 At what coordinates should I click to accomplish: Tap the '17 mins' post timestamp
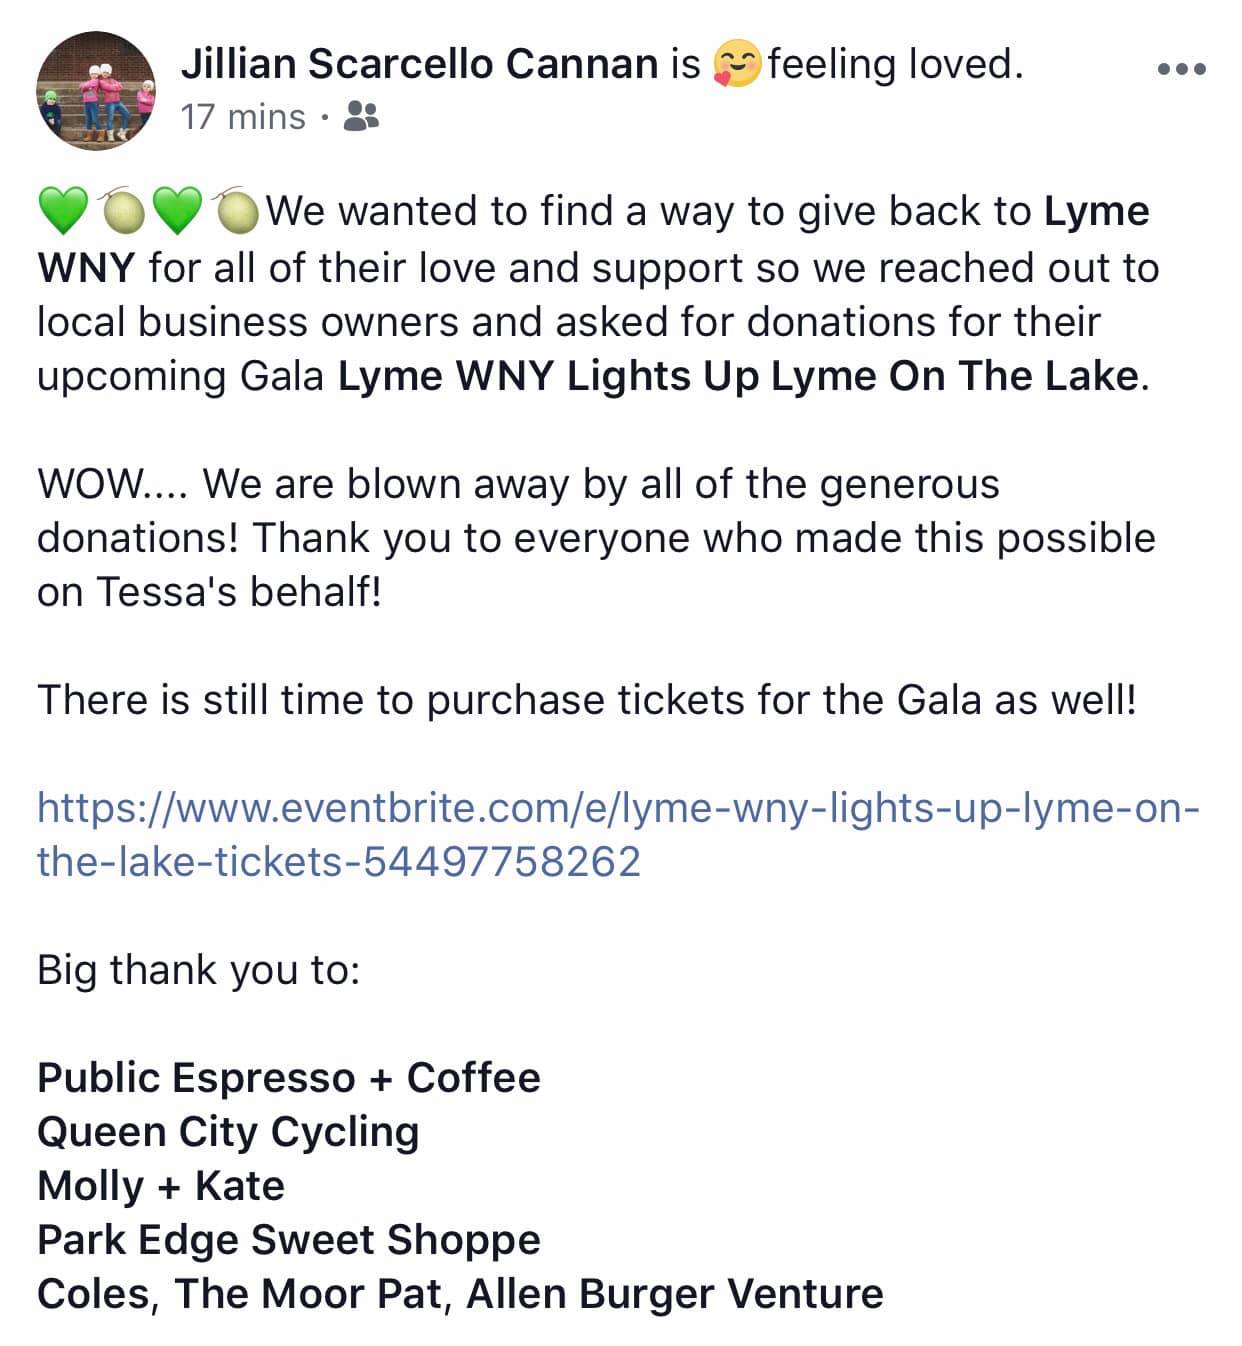click(243, 117)
